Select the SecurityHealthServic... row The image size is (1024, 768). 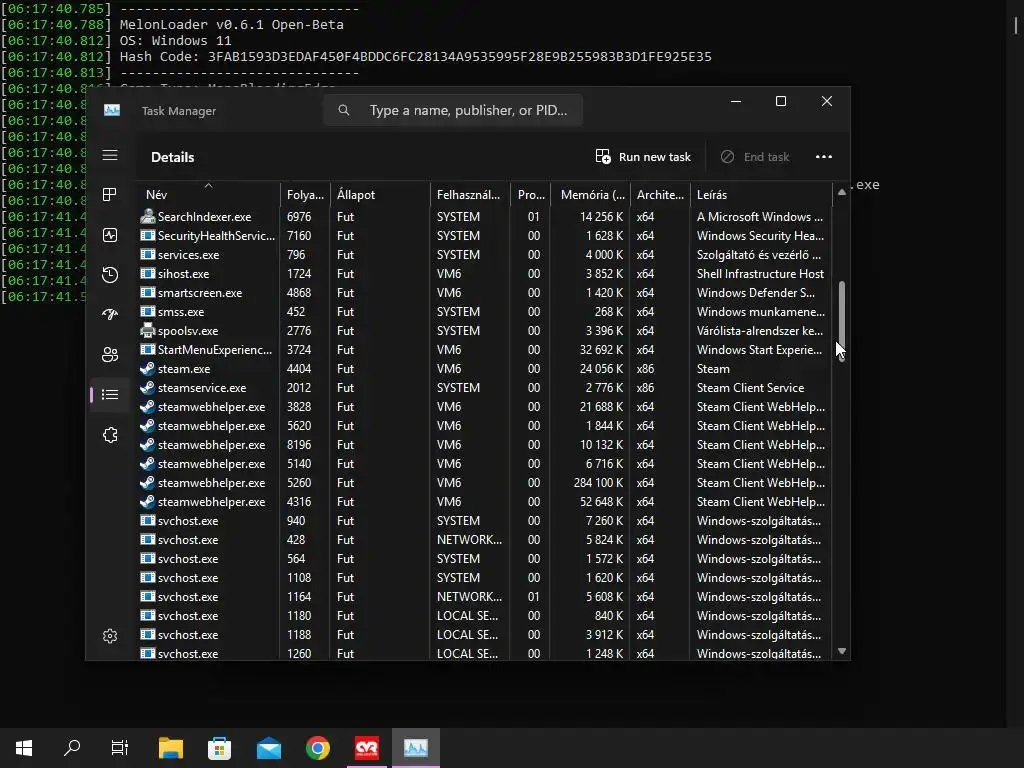point(485,235)
